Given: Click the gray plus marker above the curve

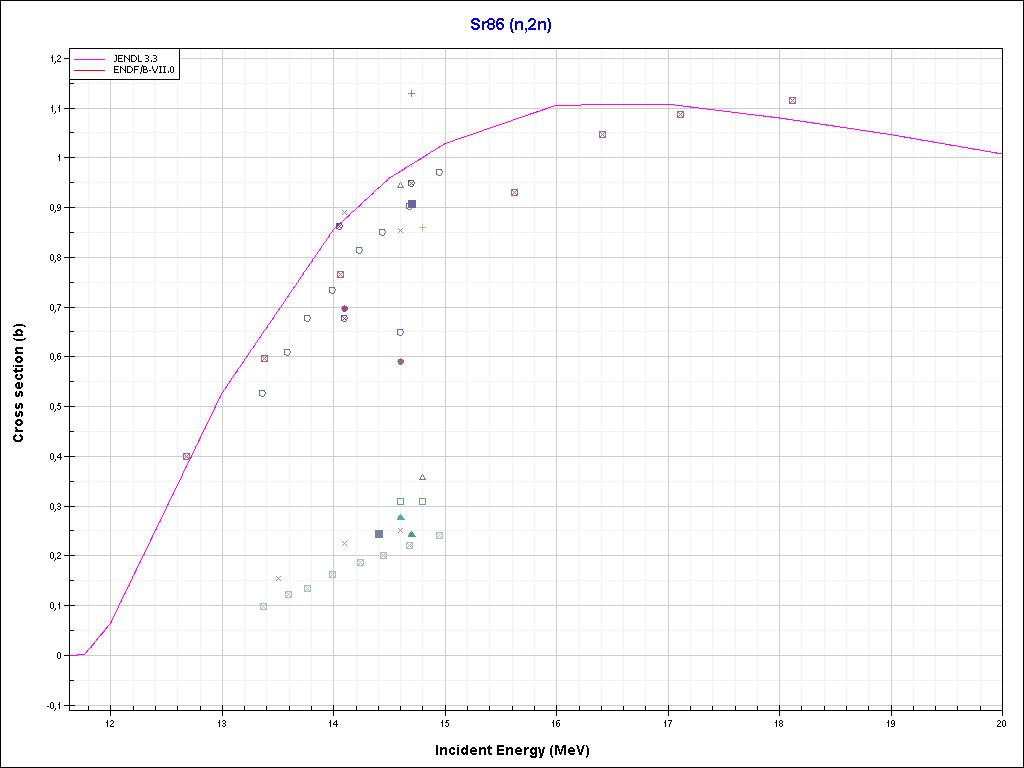Looking at the screenshot, I should tap(411, 94).
